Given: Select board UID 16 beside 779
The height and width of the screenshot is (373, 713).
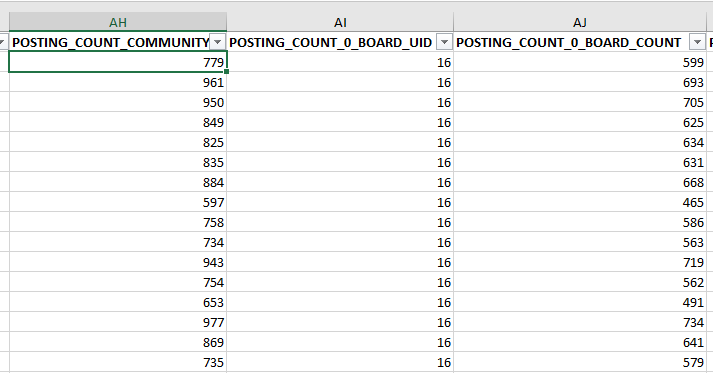Looking at the screenshot, I should point(340,62).
